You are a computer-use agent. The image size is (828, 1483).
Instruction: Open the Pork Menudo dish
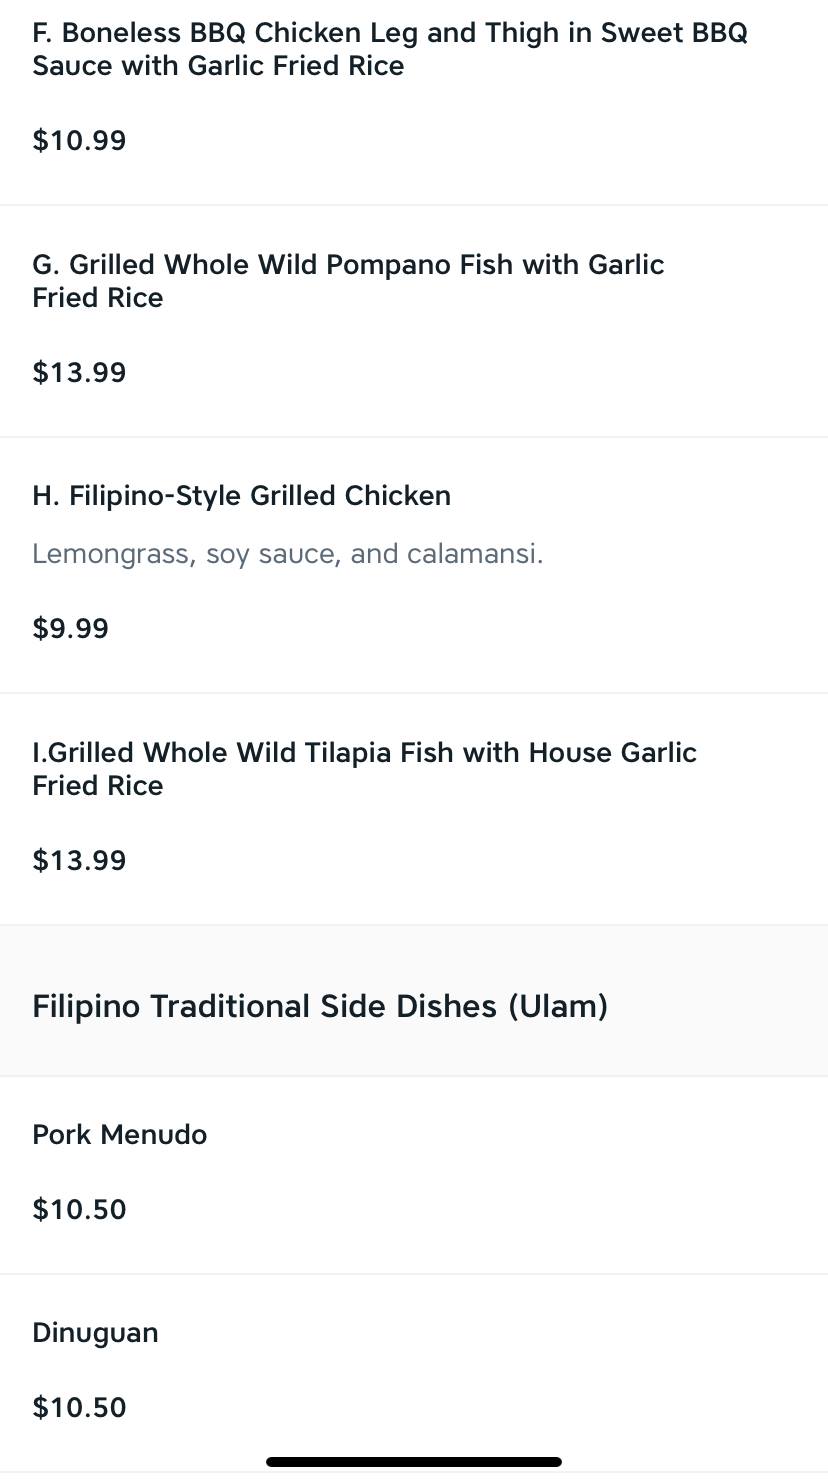(x=120, y=1135)
